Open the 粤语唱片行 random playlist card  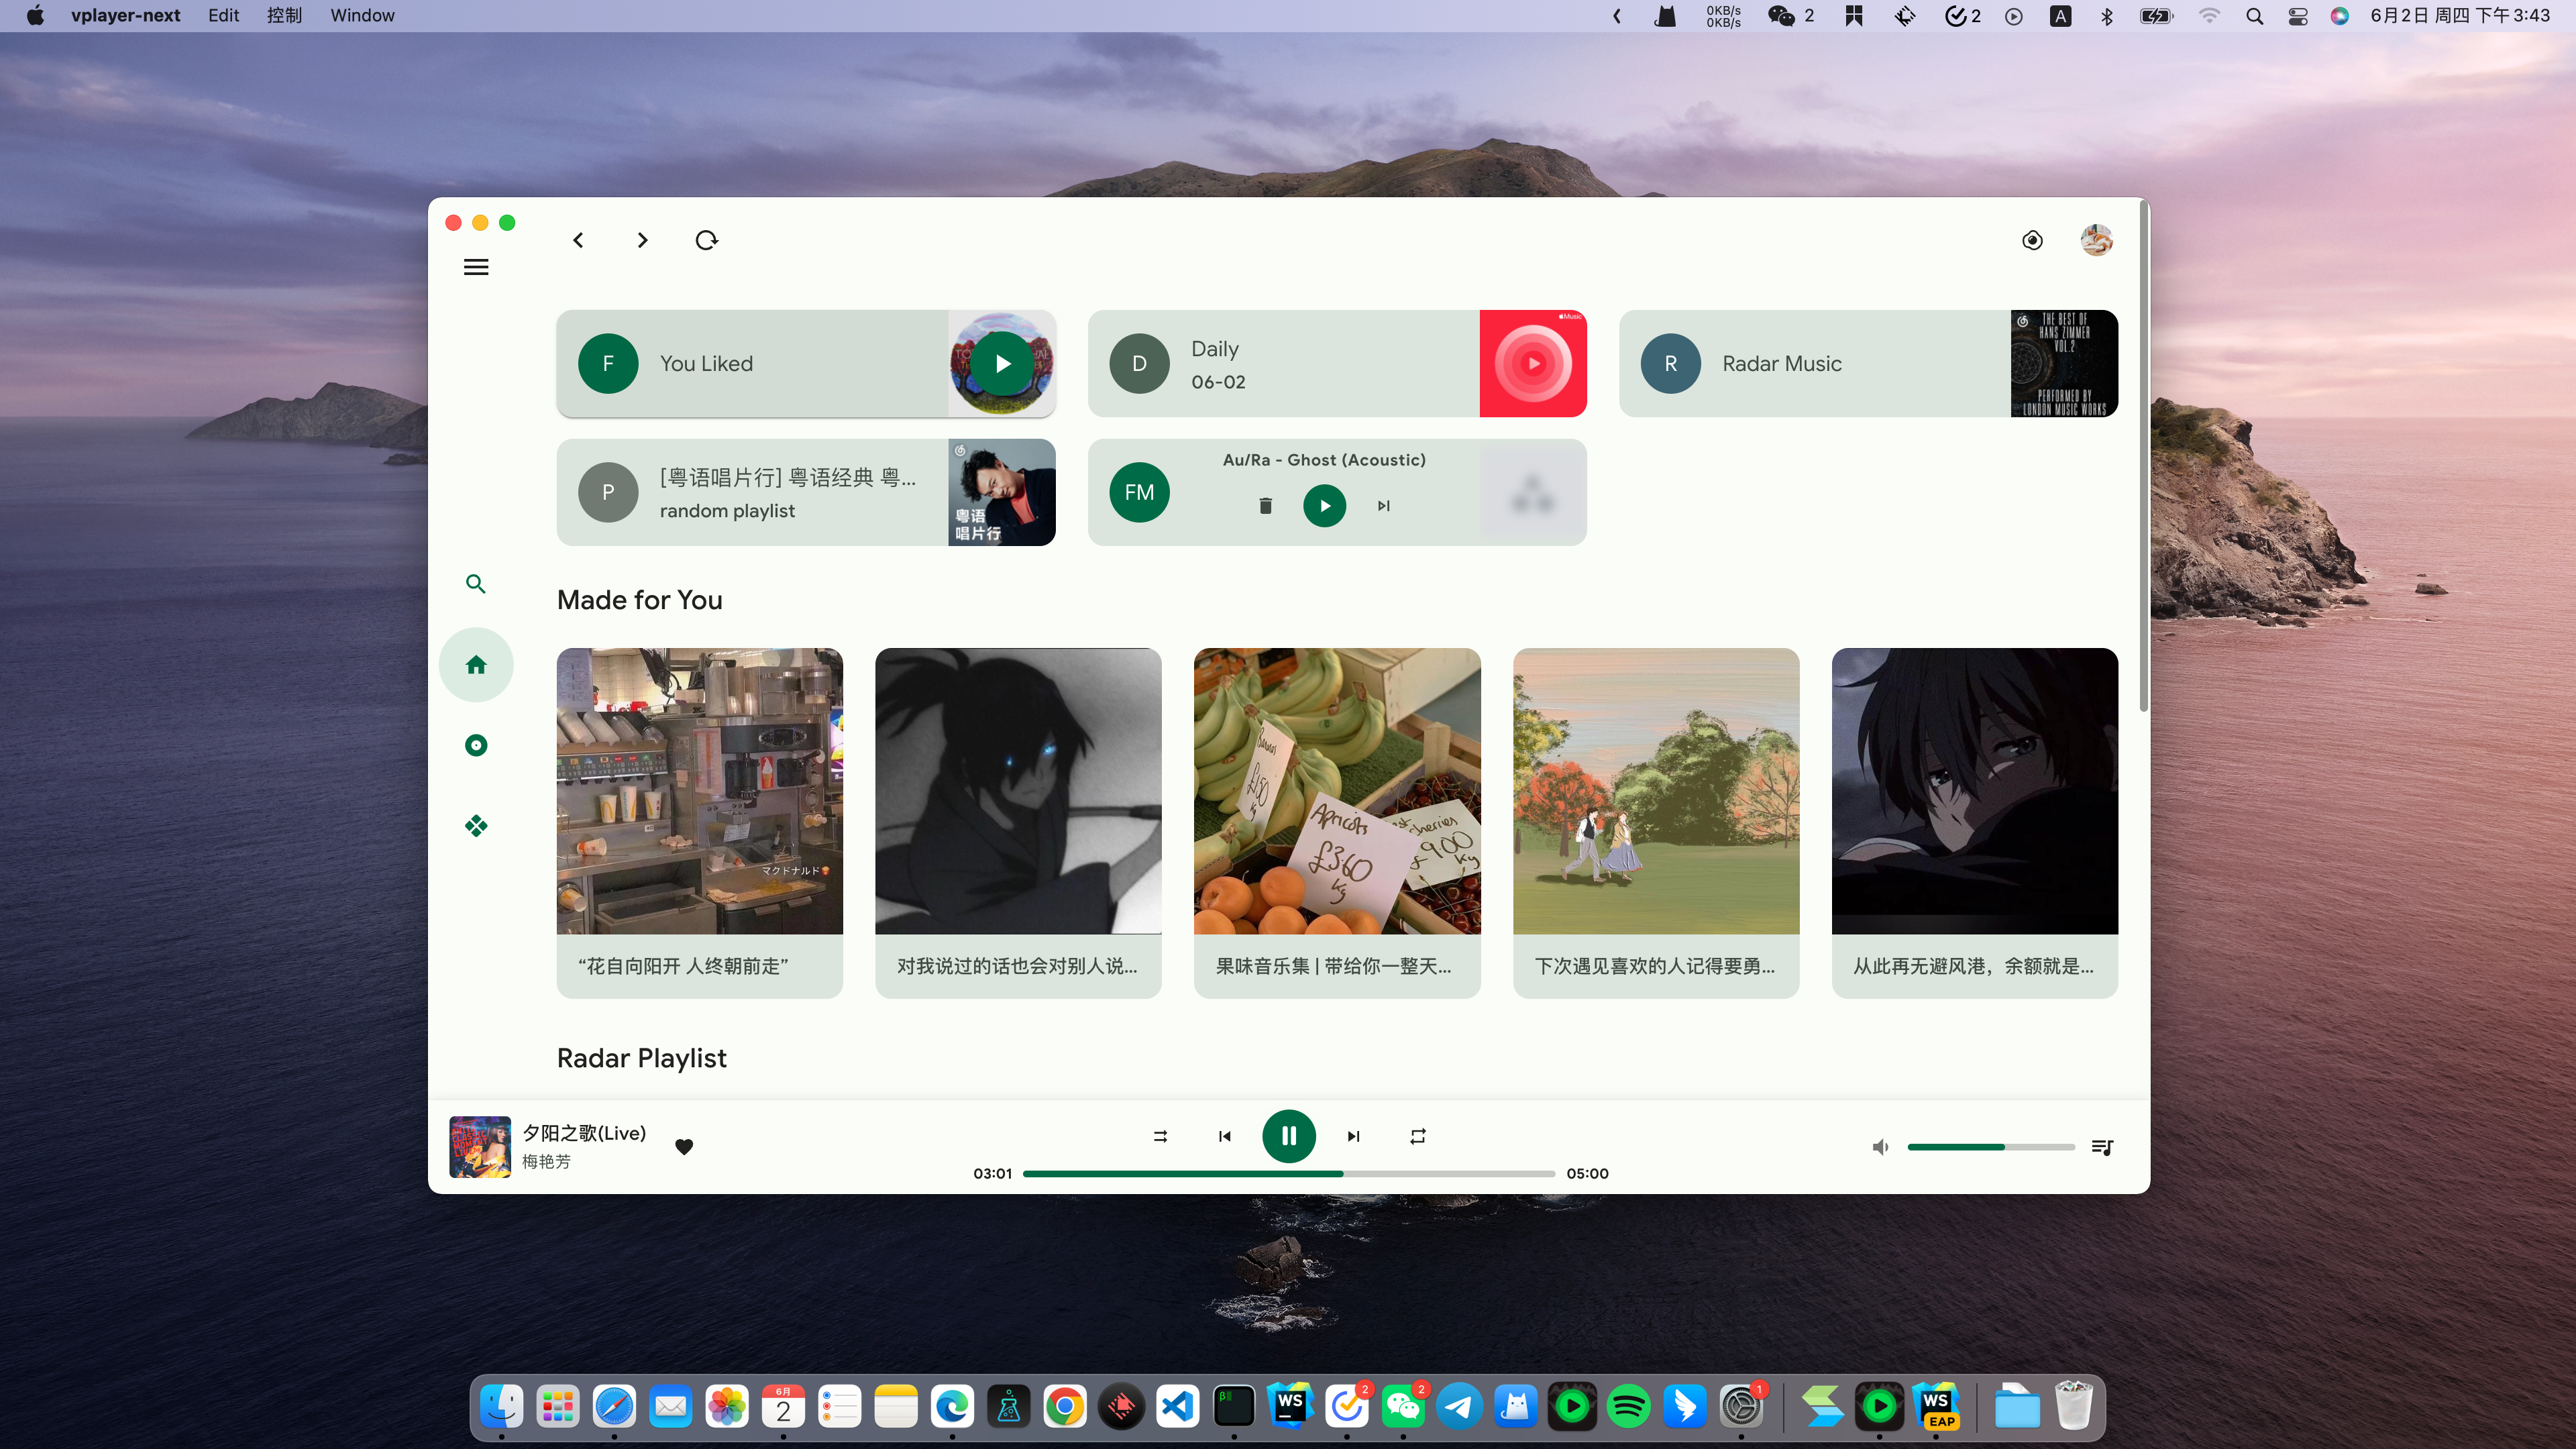click(806, 492)
